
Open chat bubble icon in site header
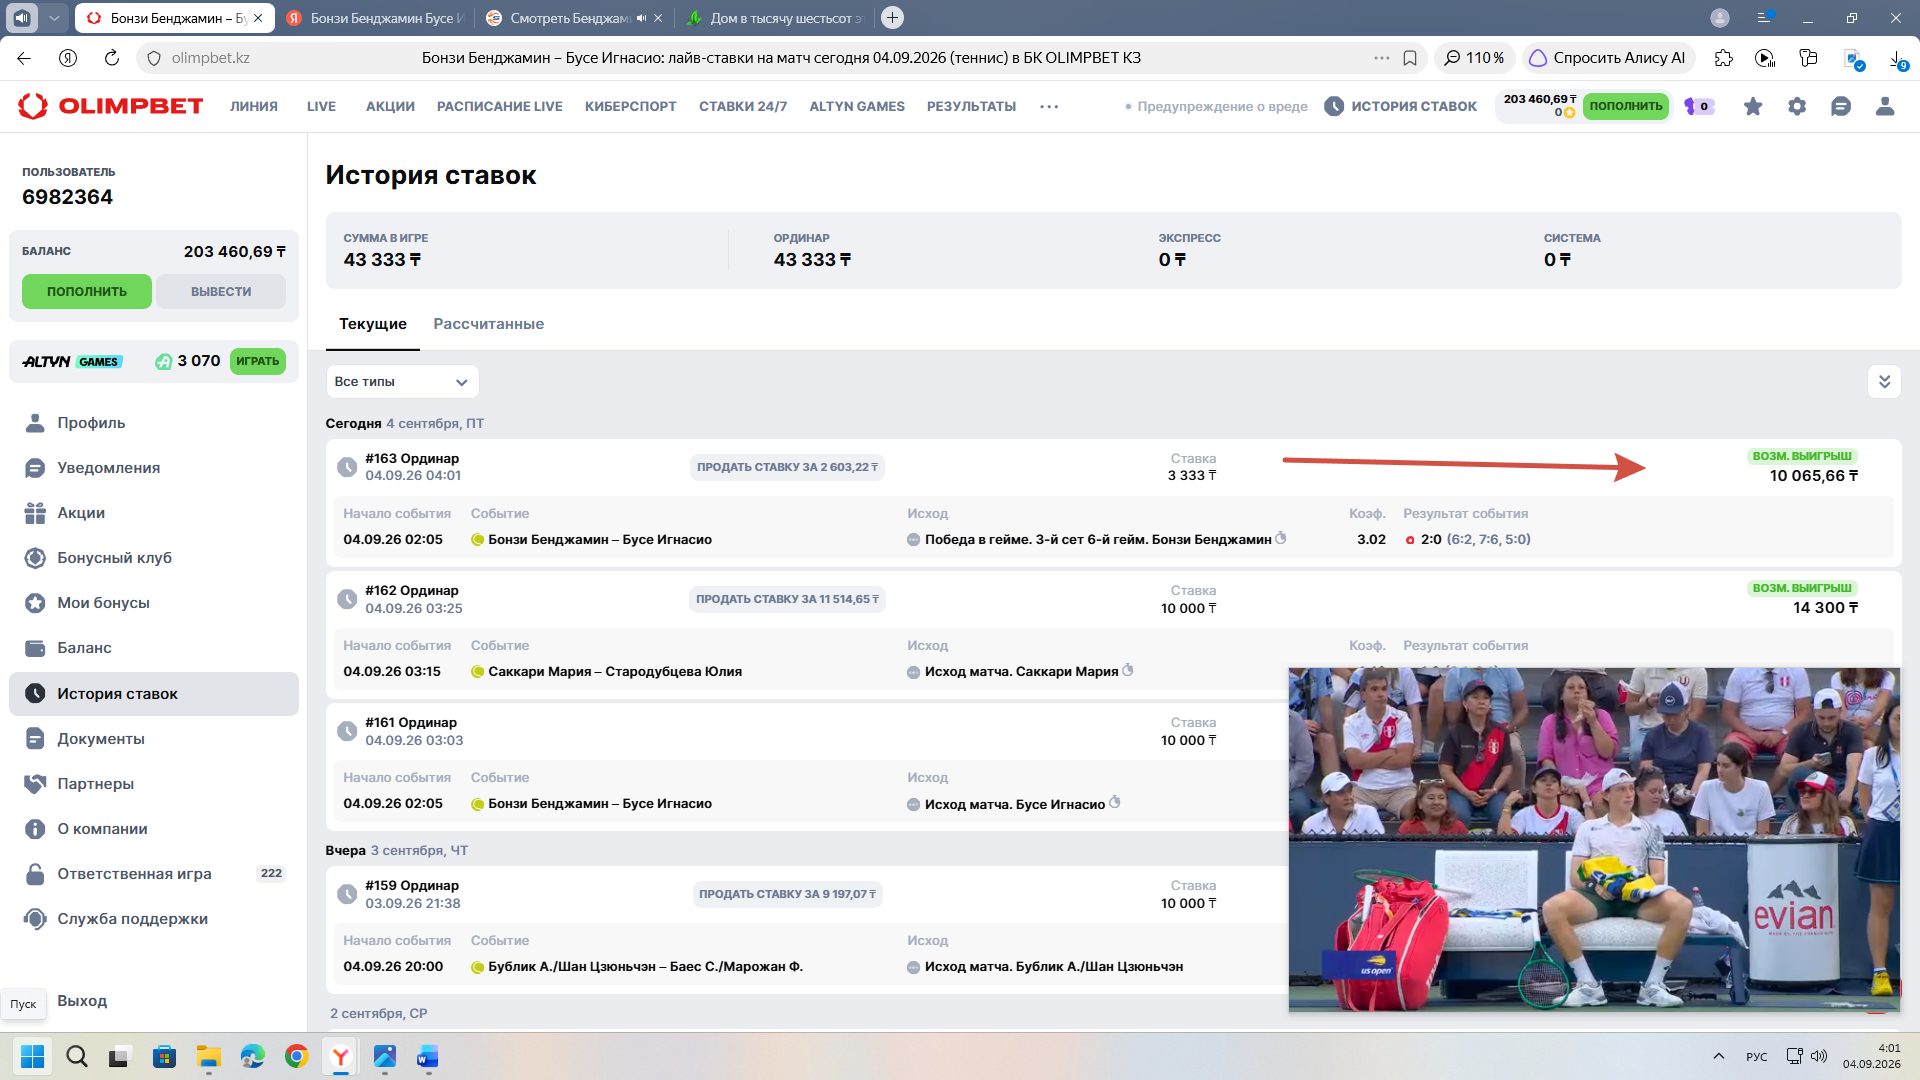point(1841,106)
